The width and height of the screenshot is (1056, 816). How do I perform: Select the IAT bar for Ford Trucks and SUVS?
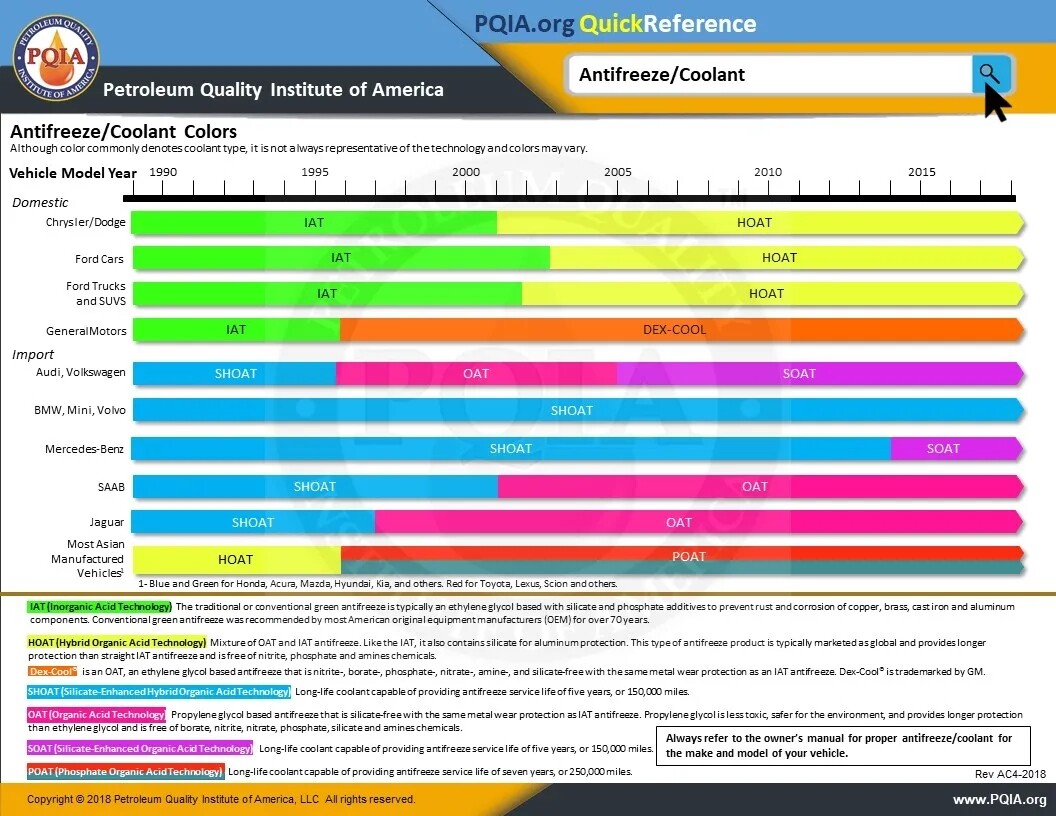[x=327, y=294]
